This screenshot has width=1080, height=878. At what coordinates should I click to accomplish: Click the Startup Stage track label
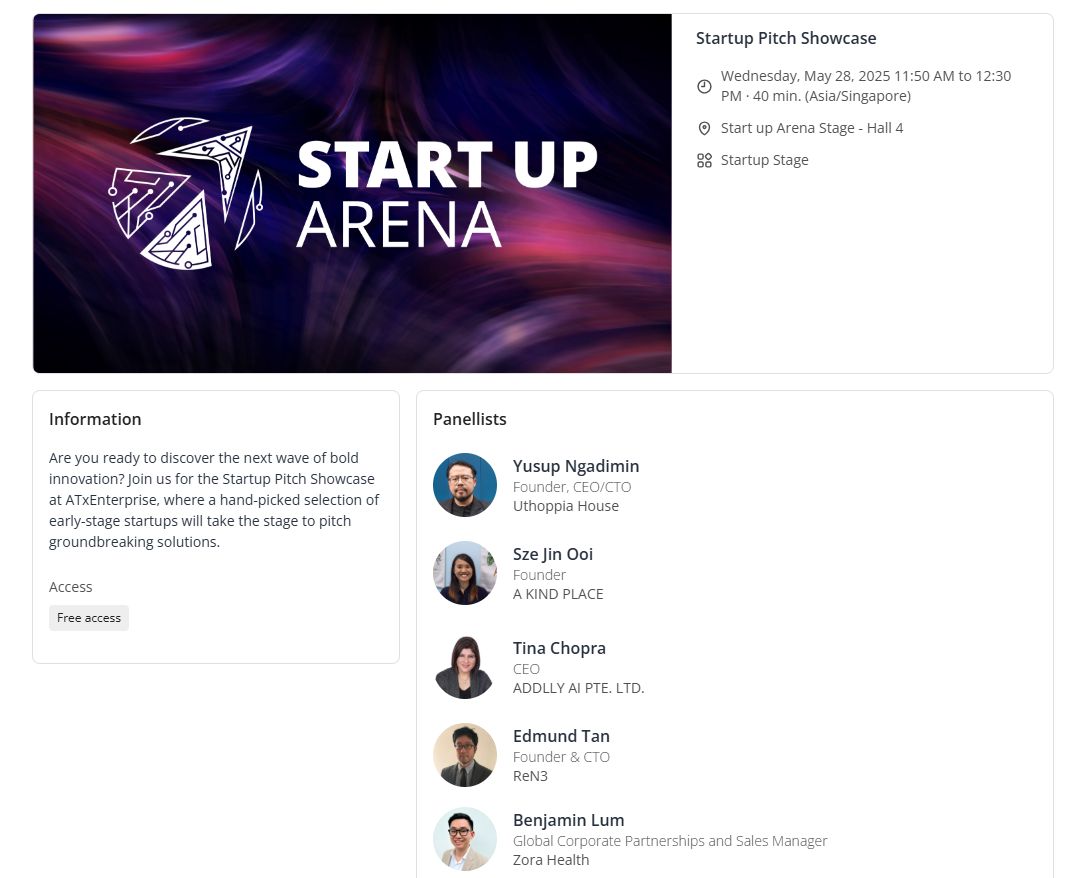coord(765,160)
